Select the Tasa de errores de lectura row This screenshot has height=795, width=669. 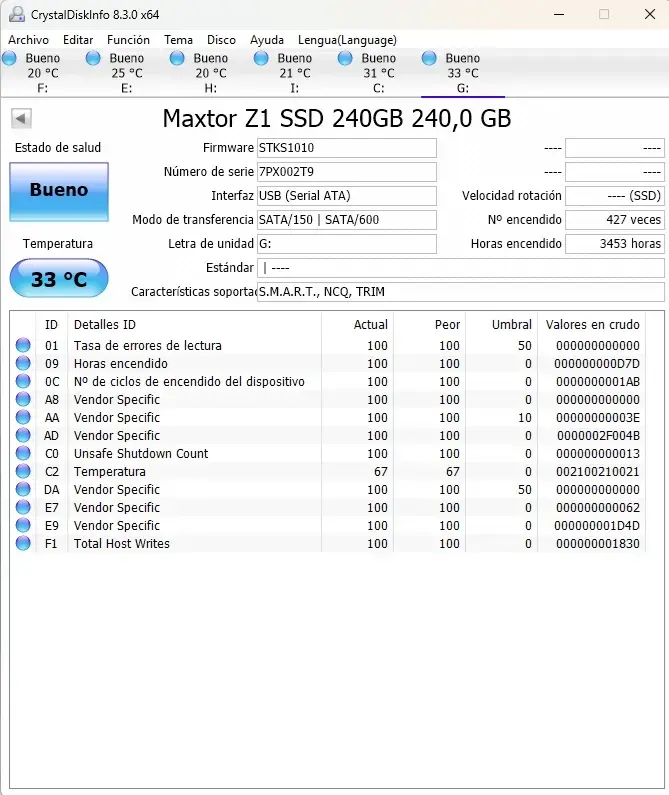point(328,345)
